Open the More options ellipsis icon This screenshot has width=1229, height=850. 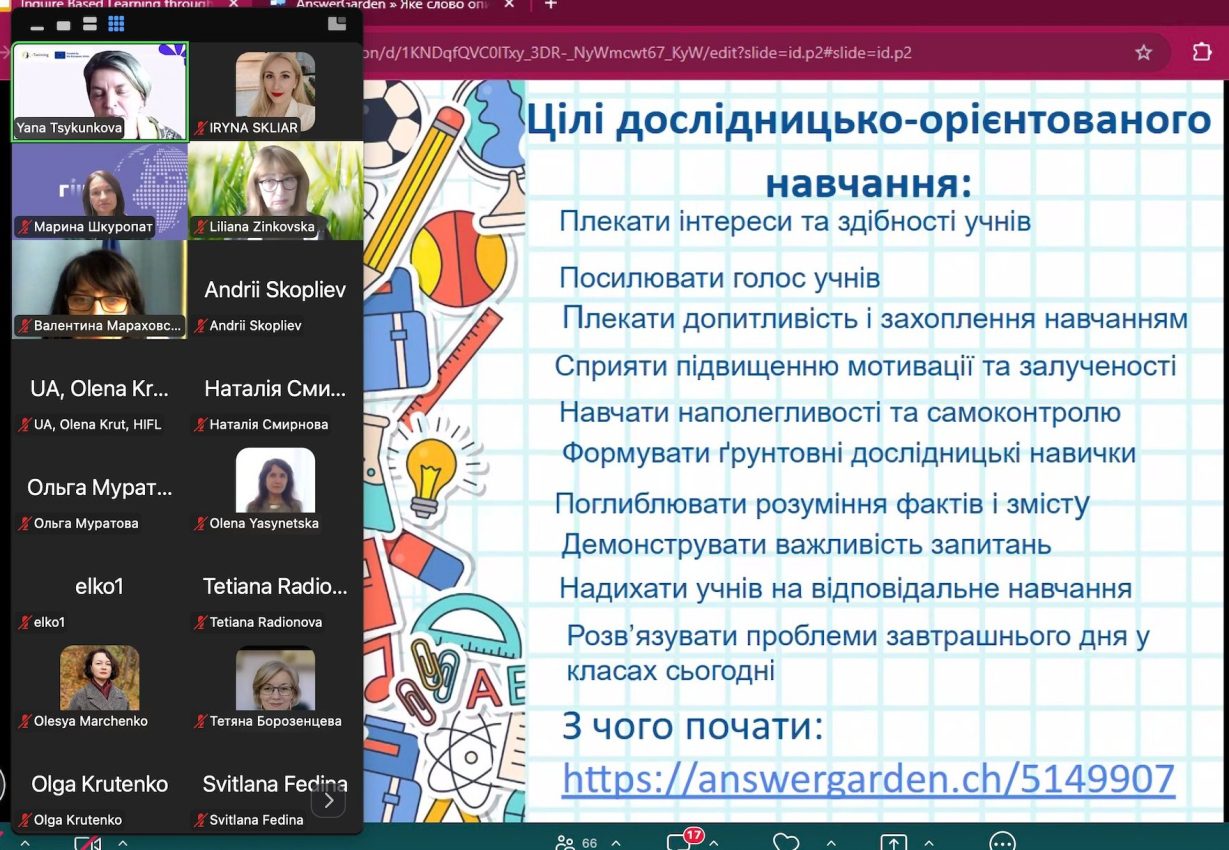click(1001, 842)
